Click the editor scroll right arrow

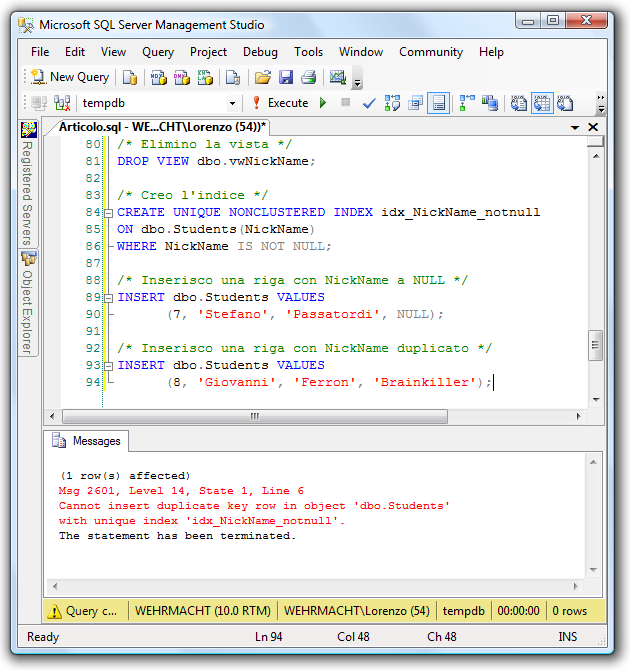(x=578, y=416)
